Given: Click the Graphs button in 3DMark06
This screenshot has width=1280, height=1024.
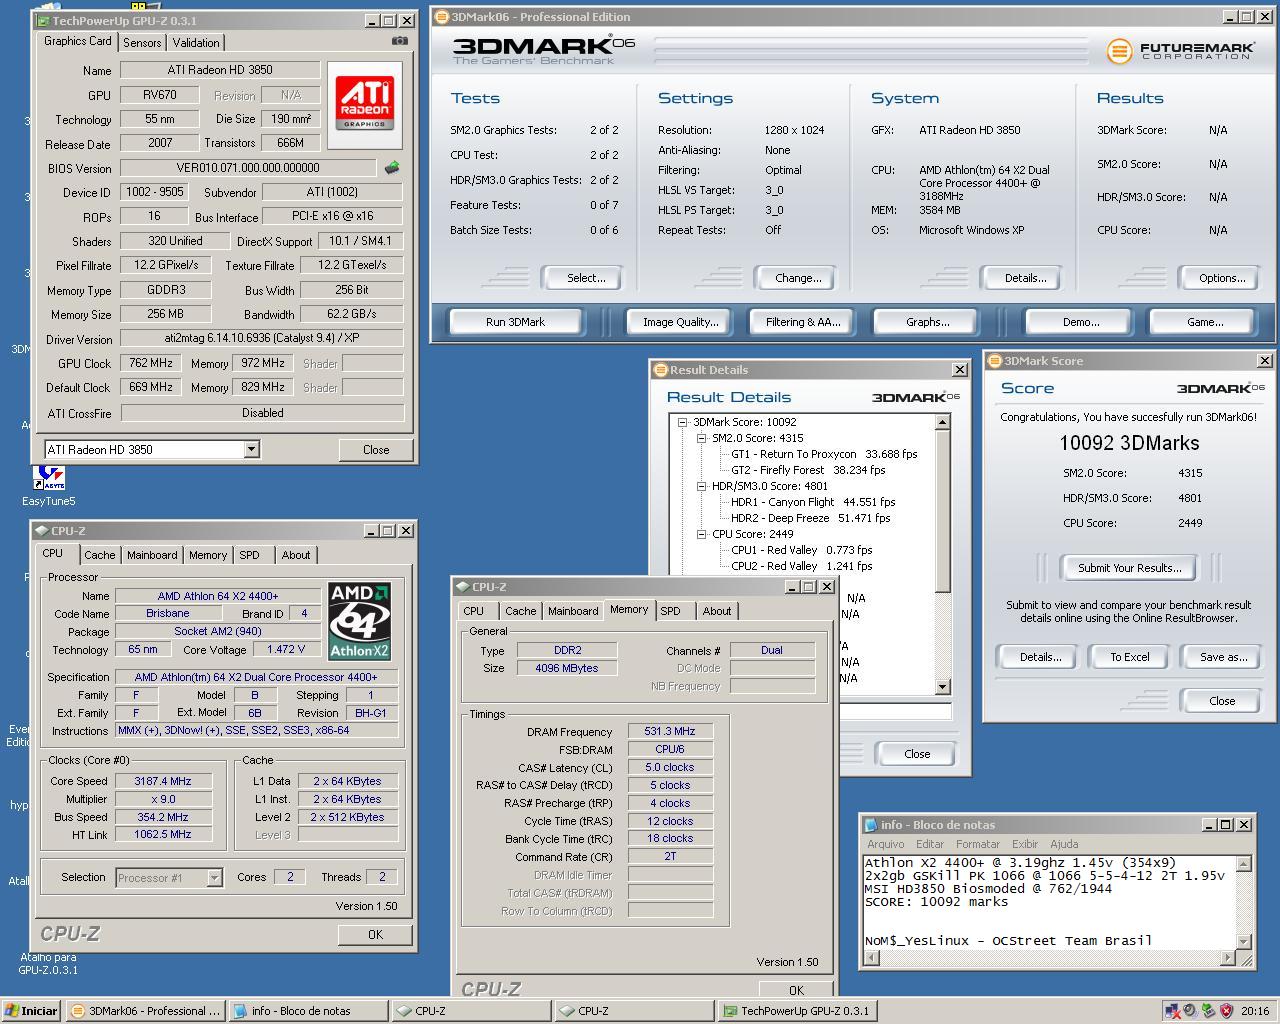Looking at the screenshot, I should 927,322.
